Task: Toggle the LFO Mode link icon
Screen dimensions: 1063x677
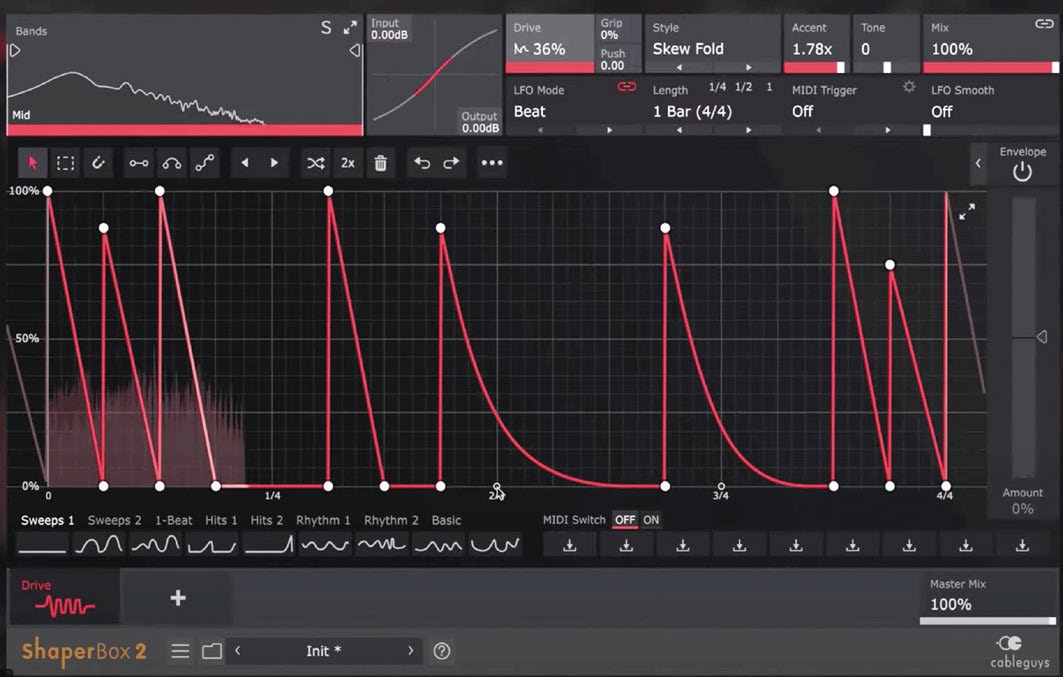Action: click(x=626, y=87)
